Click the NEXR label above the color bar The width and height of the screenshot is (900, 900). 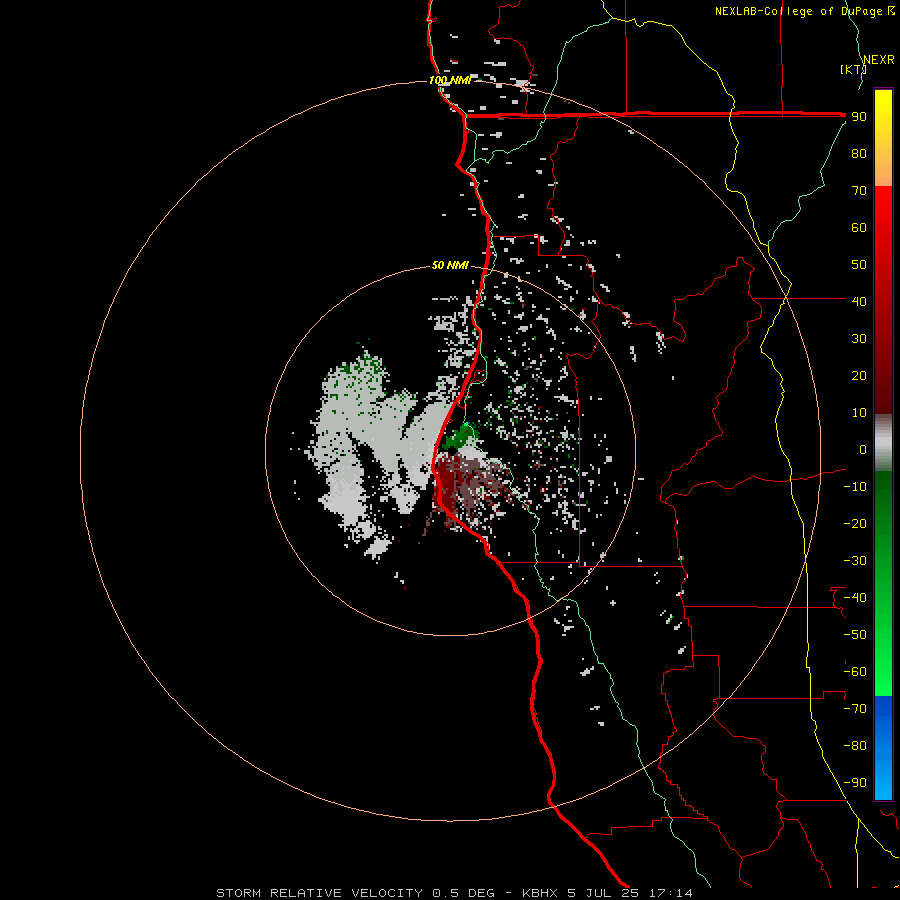(878, 60)
